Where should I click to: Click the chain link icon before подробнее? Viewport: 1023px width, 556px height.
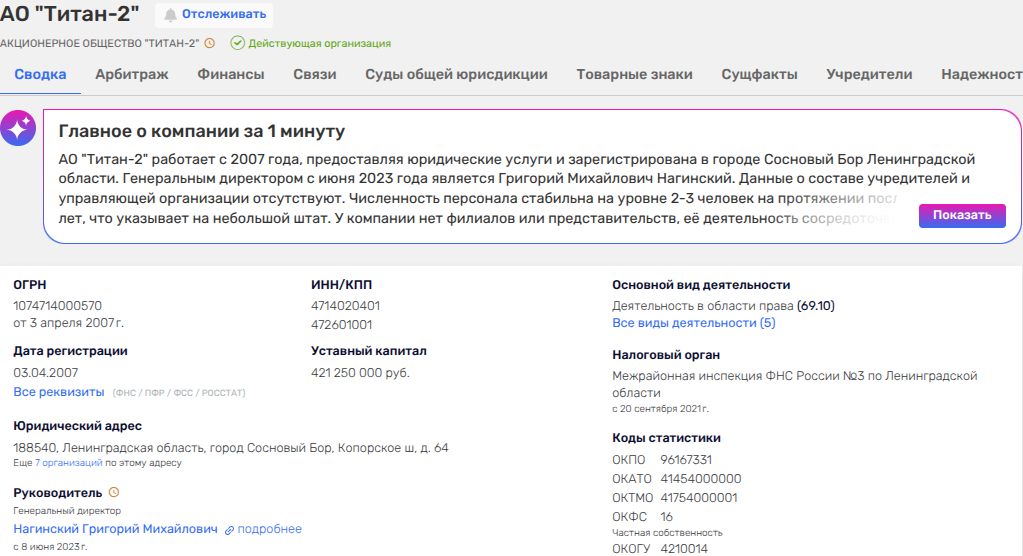pos(229,529)
